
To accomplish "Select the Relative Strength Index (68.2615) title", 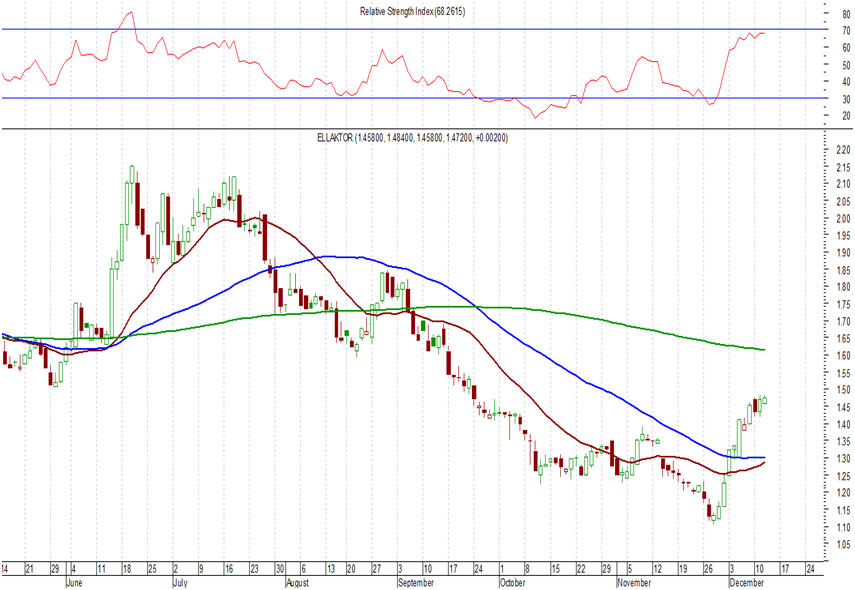I will (x=412, y=11).
